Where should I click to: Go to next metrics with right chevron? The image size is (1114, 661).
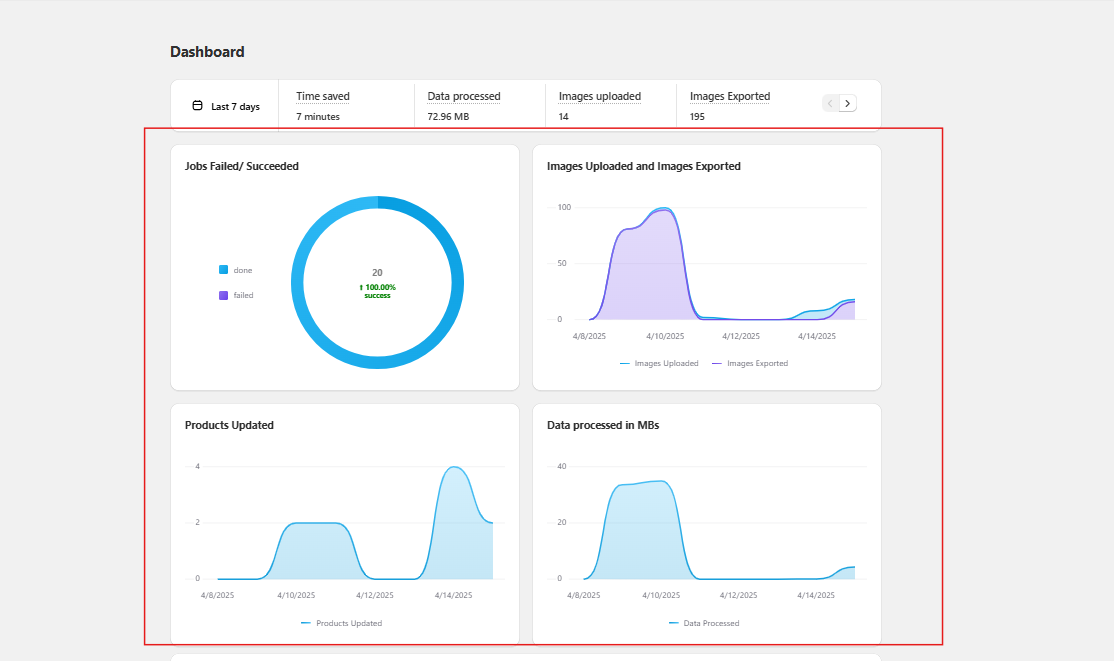click(x=847, y=103)
